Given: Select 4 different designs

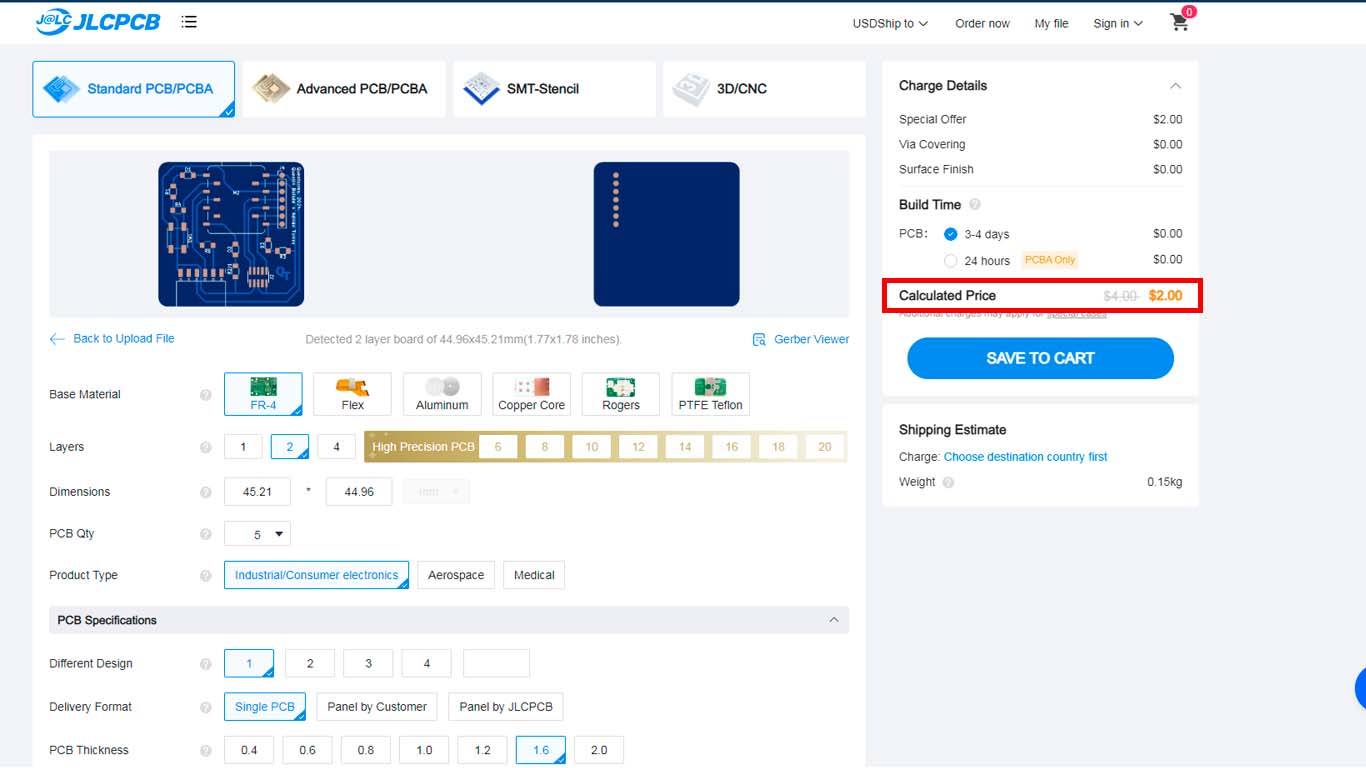Looking at the screenshot, I should point(427,663).
